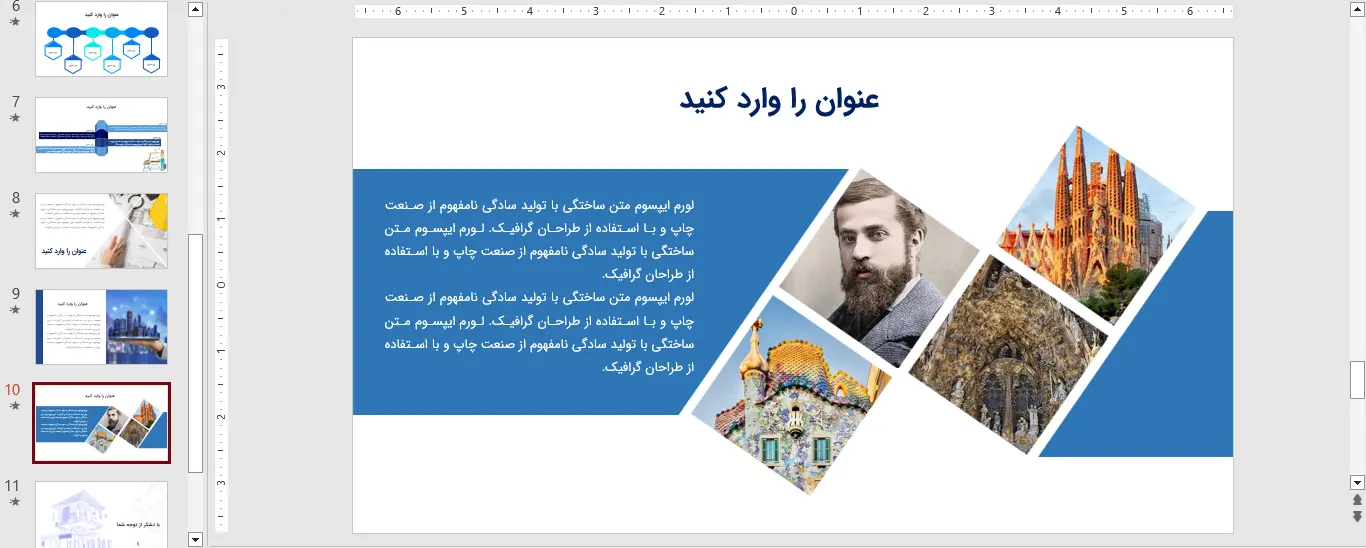Screen dimensions: 1366x548
Task: Click the animation star icon beside slide 9
Action: coord(14,309)
